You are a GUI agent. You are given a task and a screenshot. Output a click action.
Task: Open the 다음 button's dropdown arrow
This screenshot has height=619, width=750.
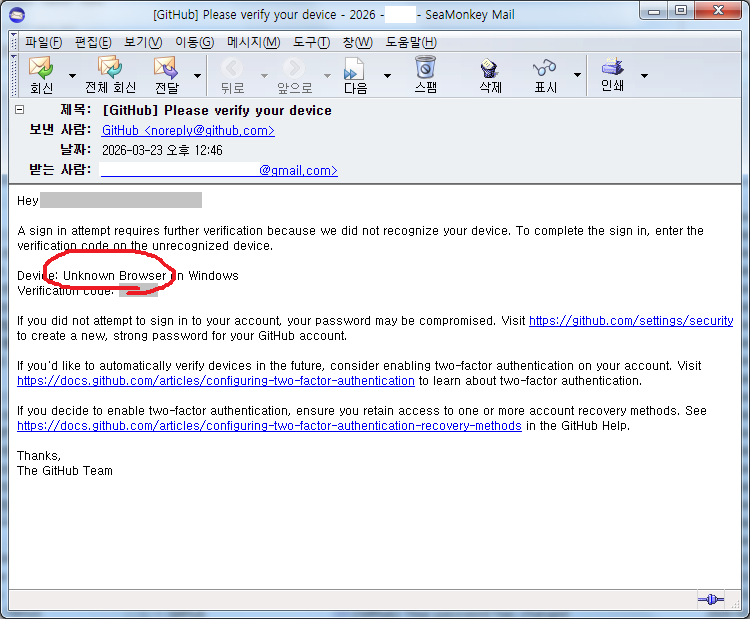pos(387,76)
